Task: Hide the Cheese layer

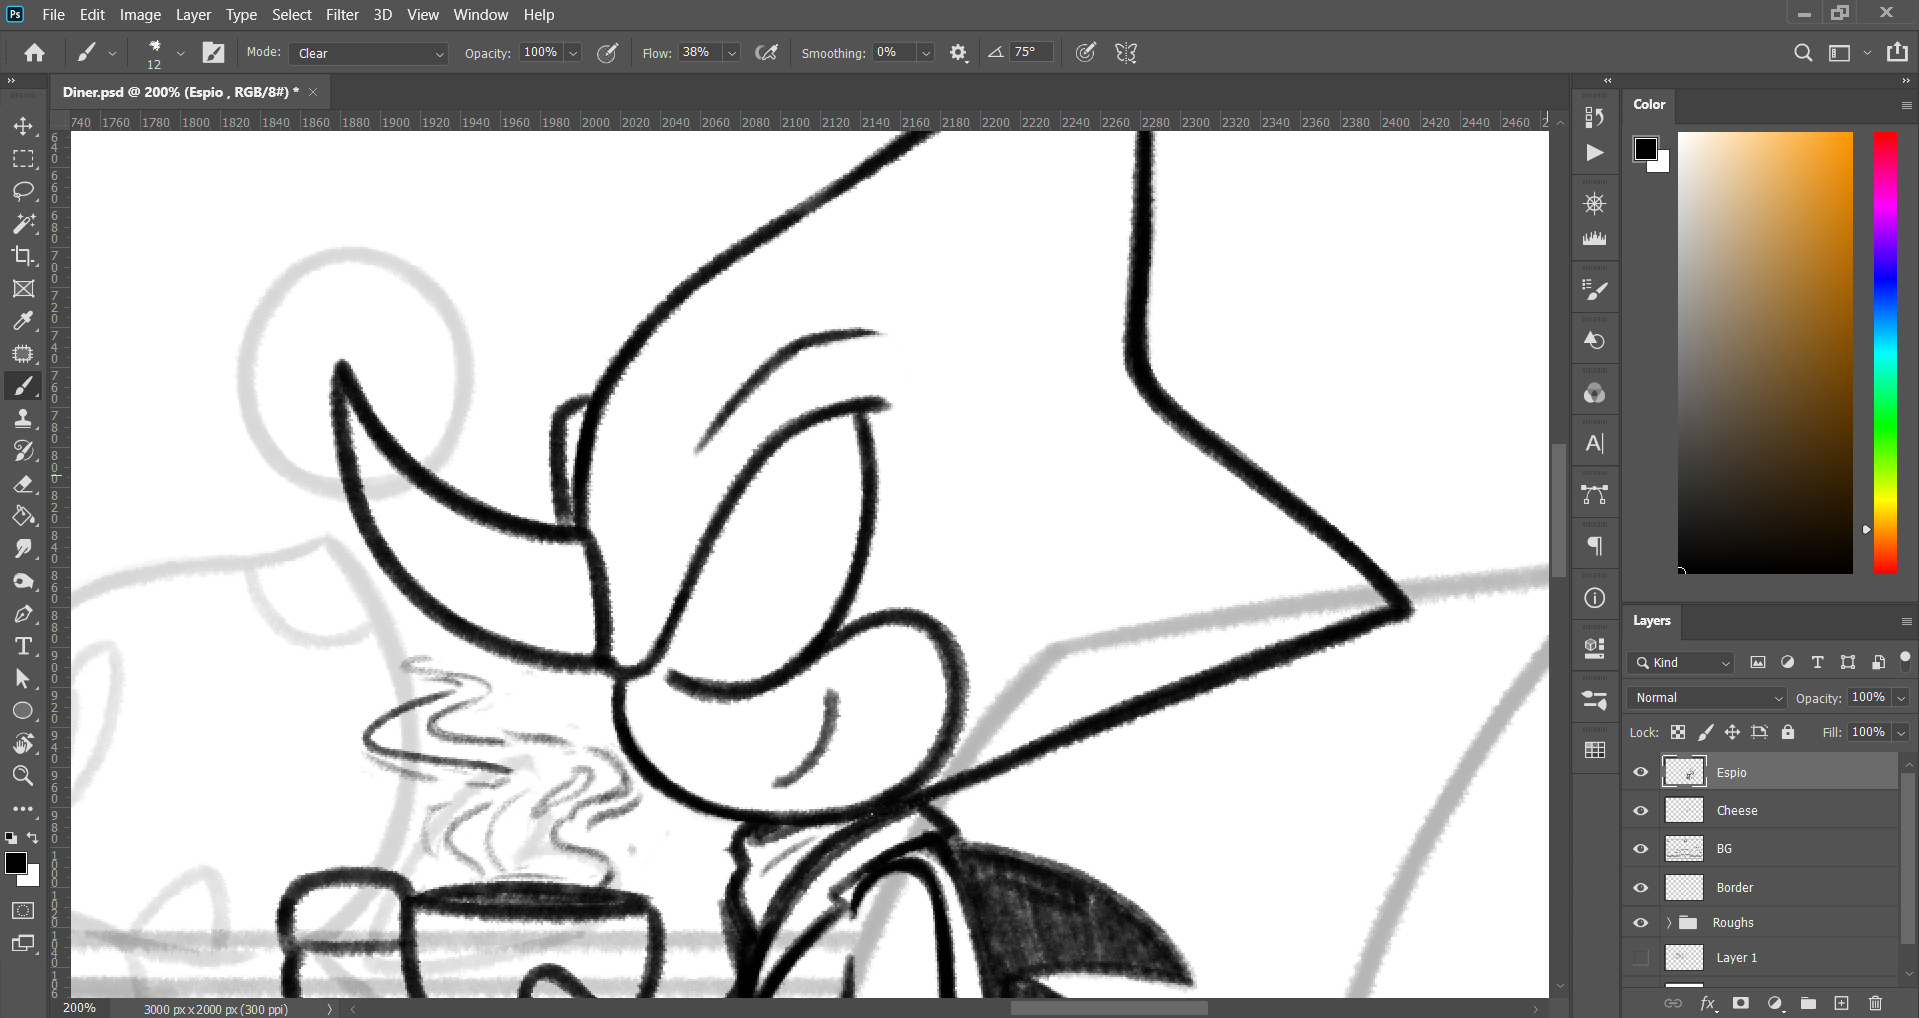Action: tap(1641, 811)
